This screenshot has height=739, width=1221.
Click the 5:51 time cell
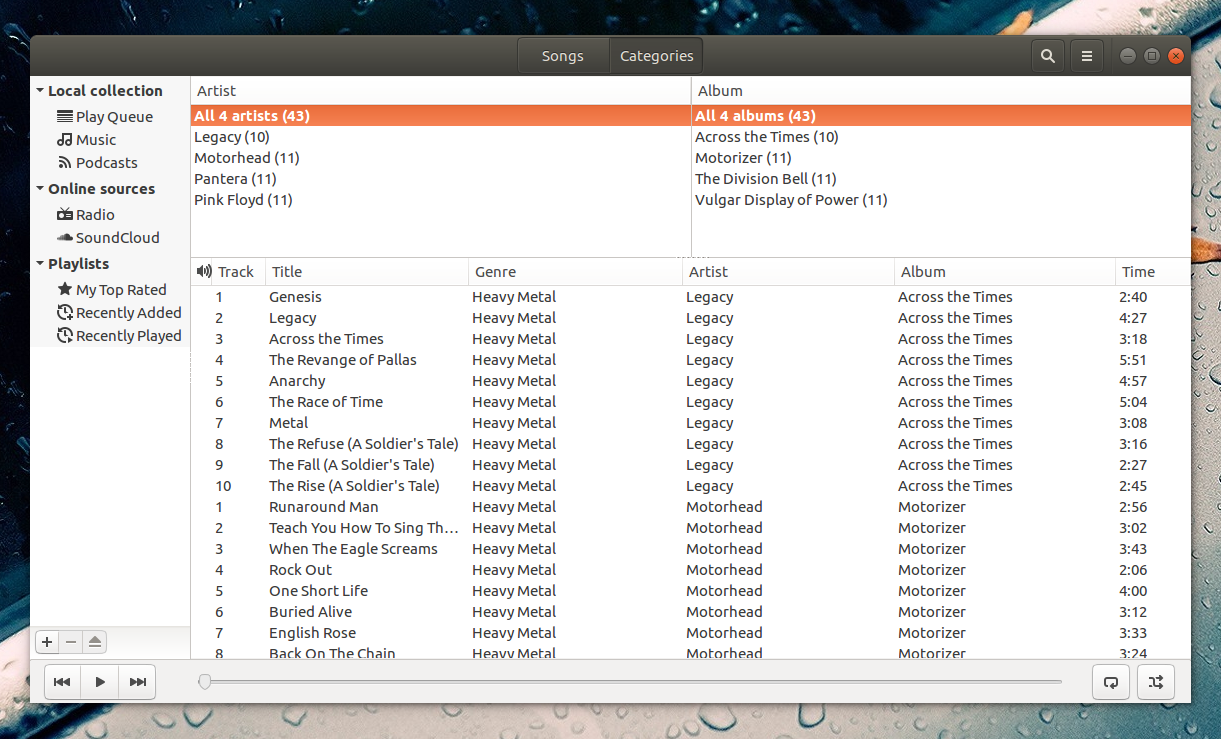pos(1133,360)
